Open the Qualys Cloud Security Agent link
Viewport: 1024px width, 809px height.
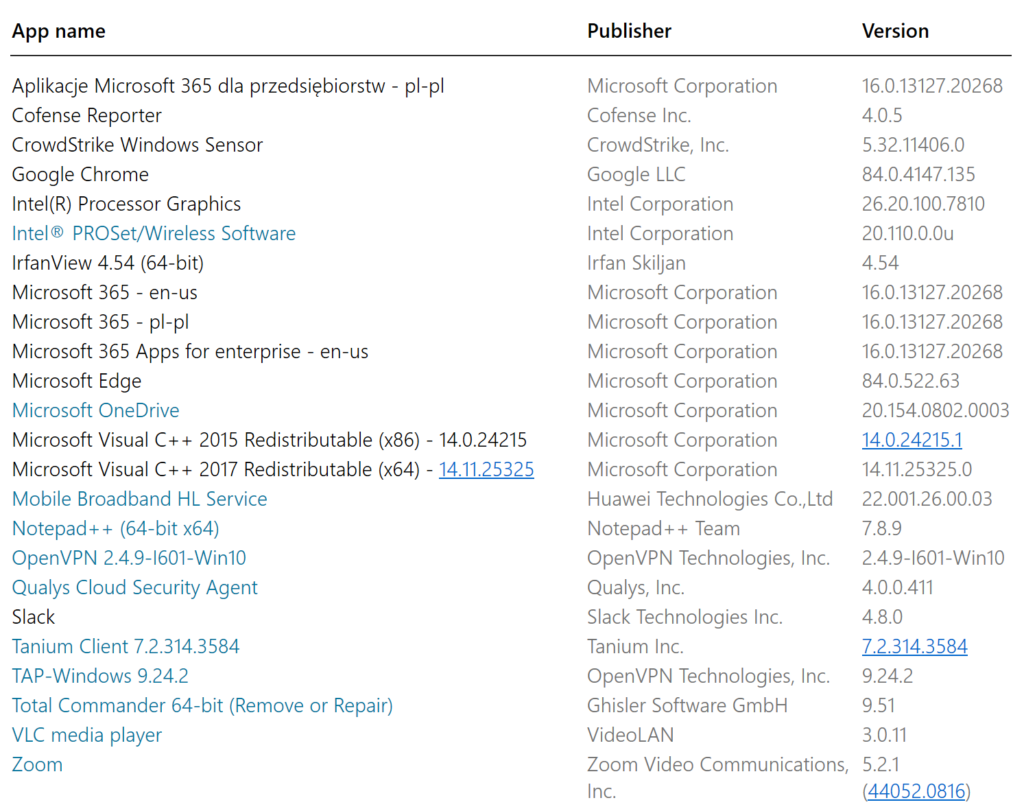135,587
